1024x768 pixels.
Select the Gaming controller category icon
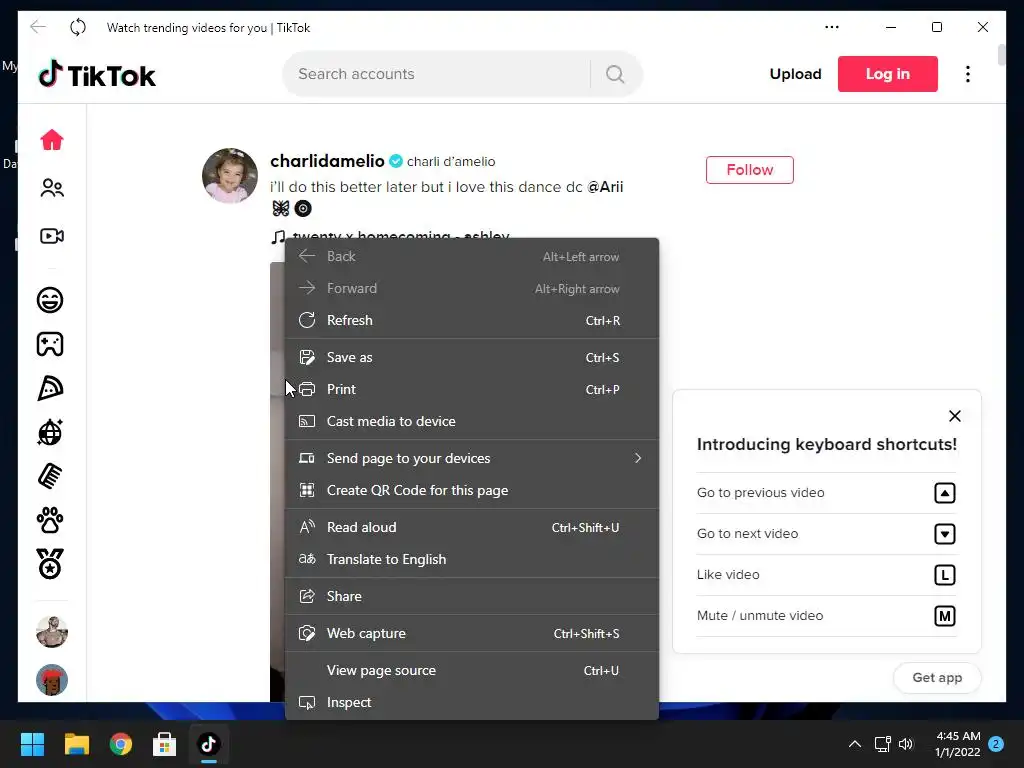coord(50,344)
